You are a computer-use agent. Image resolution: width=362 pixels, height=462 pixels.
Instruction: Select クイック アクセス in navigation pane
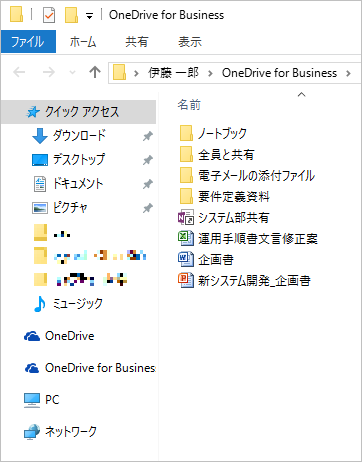pyautogui.click(x=79, y=112)
